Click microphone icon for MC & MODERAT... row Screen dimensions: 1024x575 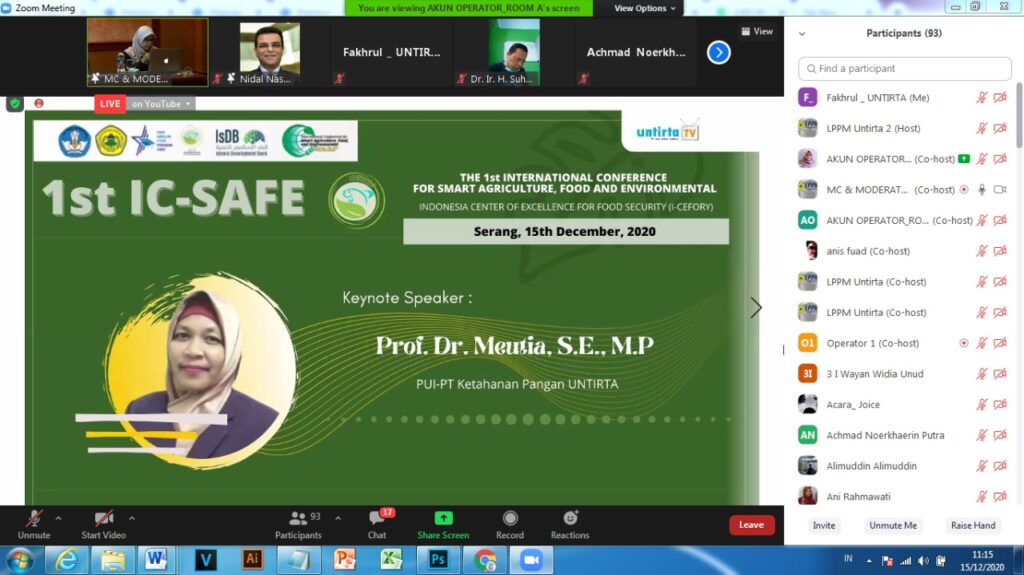pyautogui.click(x=982, y=189)
